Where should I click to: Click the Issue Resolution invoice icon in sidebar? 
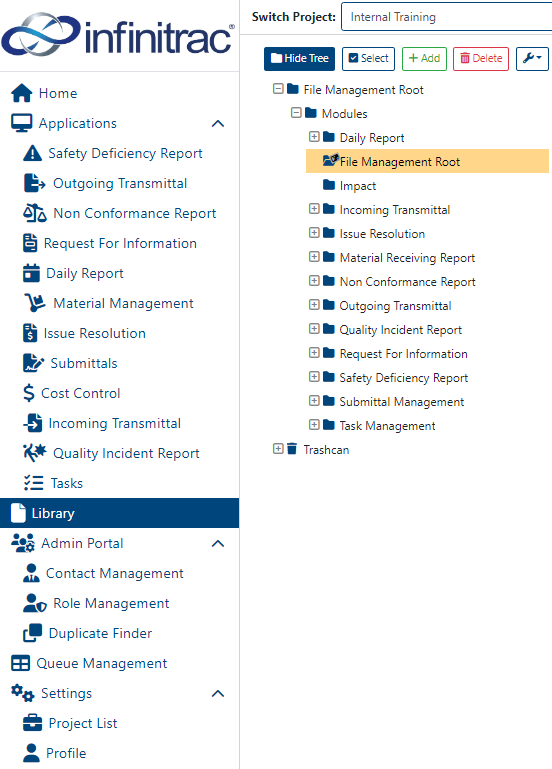pos(30,333)
